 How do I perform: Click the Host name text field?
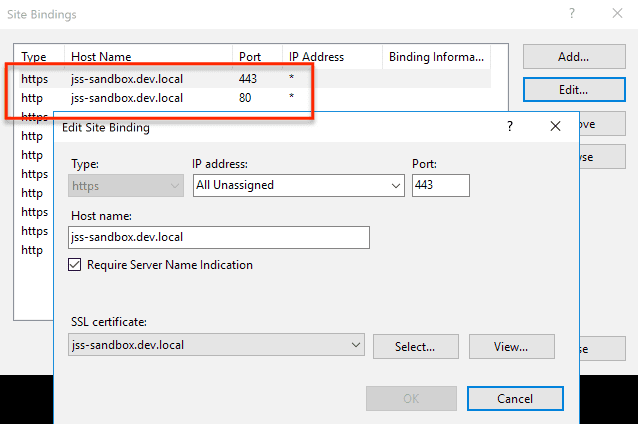pyautogui.click(x=220, y=237)
